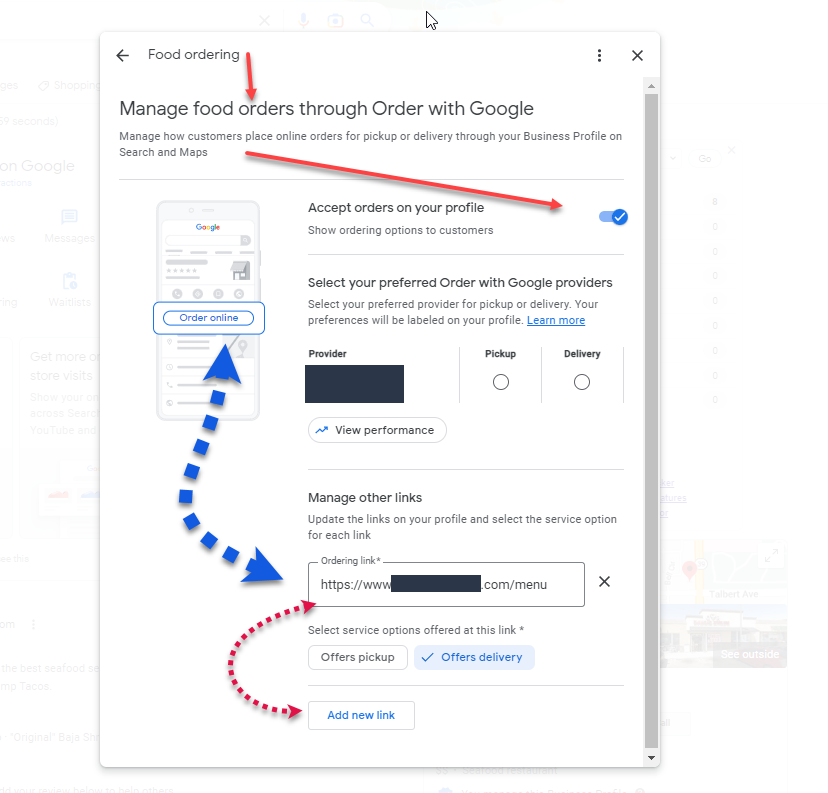Toggle Accept orders on your profile switch
828x793 pixels.
[x=613, y=217]
